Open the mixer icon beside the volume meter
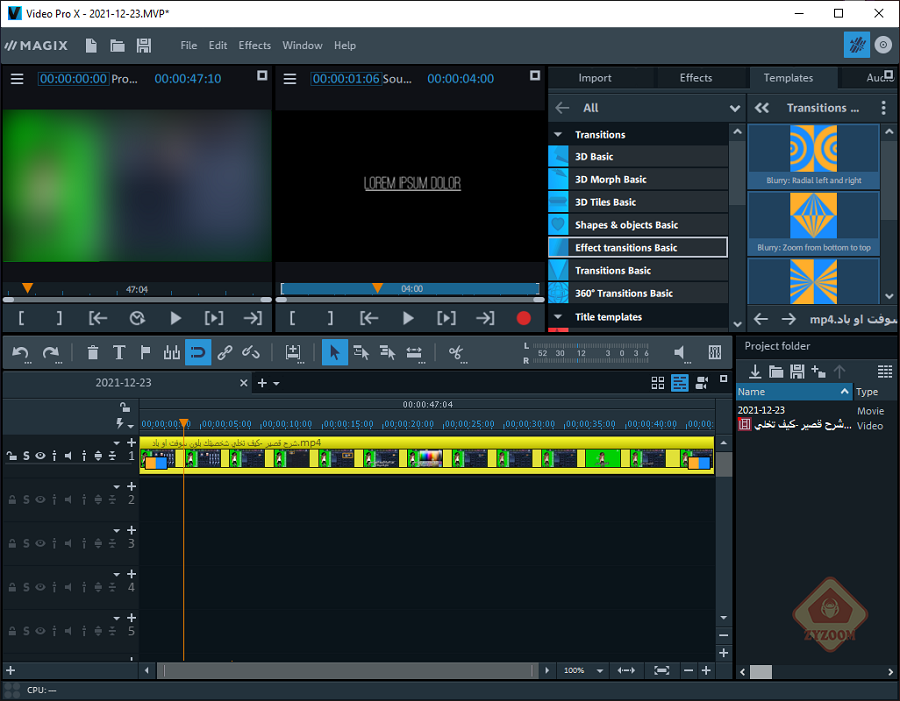900x701 pixels. (715, 353)
